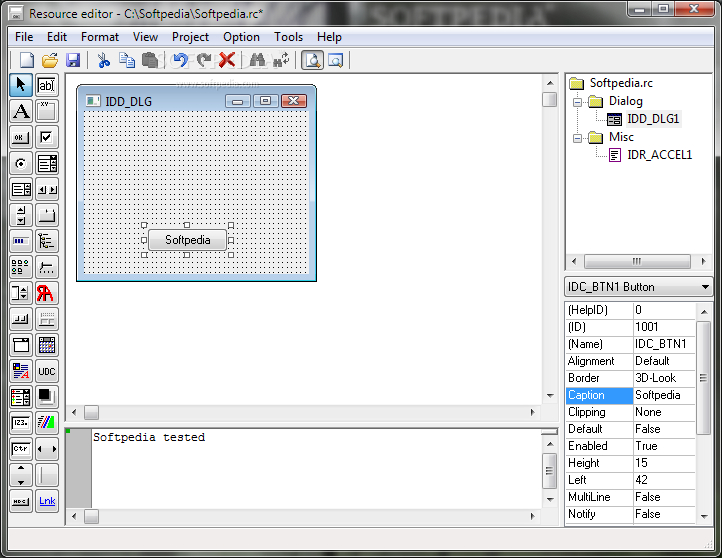
Task: Click the properties list scroll-down arrow
Action: [704, 517]
